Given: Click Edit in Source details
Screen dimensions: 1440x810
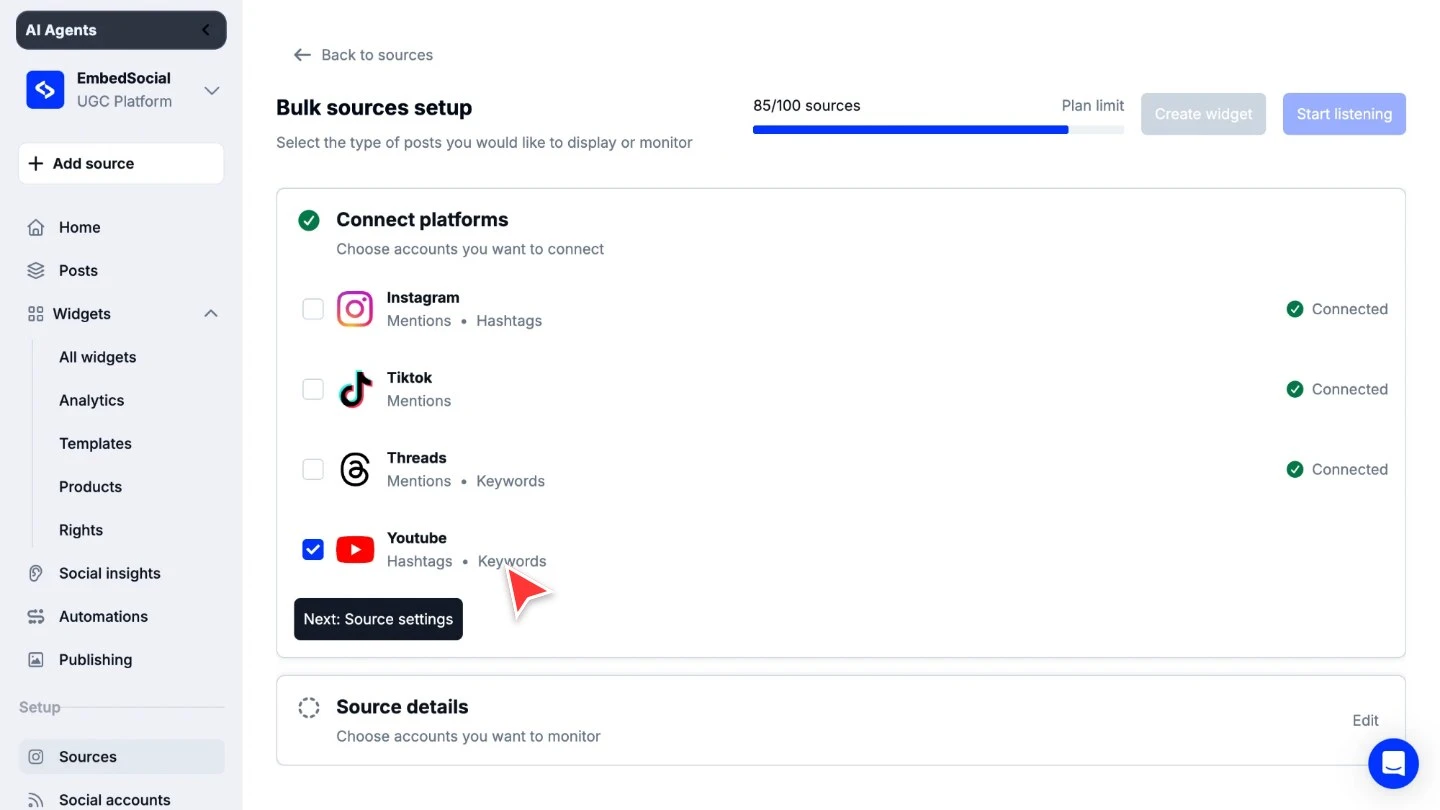Looking at the screenshot, I should point(1365,720).
